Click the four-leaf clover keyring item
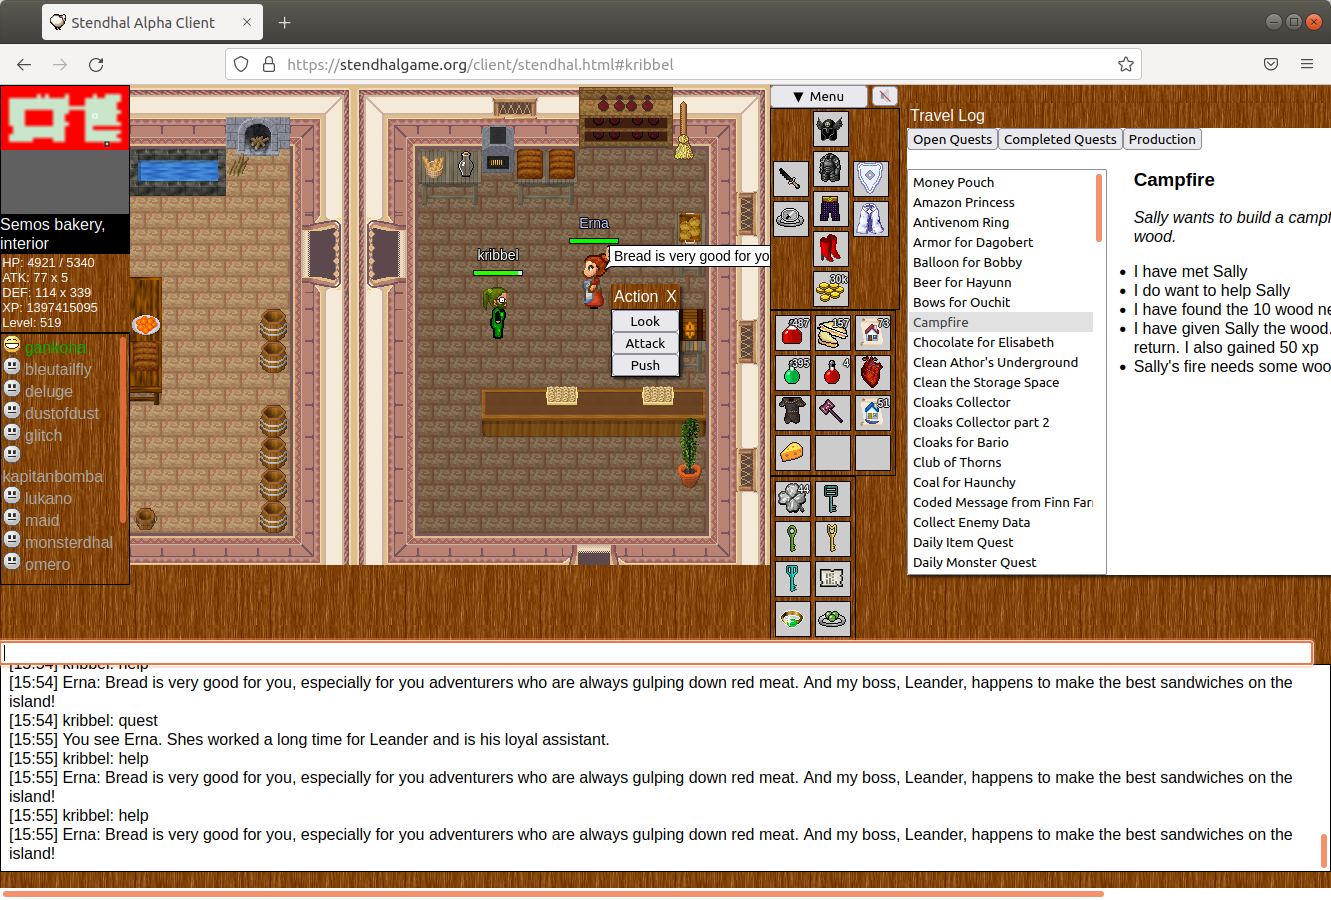The width and height of the screenshot is (1331, 900). 792,498
